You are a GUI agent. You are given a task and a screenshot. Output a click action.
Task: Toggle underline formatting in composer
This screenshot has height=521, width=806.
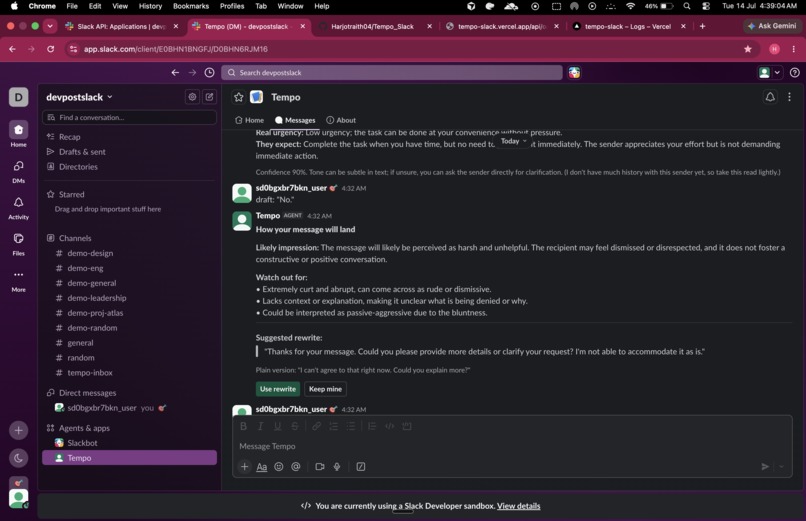coord(278,426)
